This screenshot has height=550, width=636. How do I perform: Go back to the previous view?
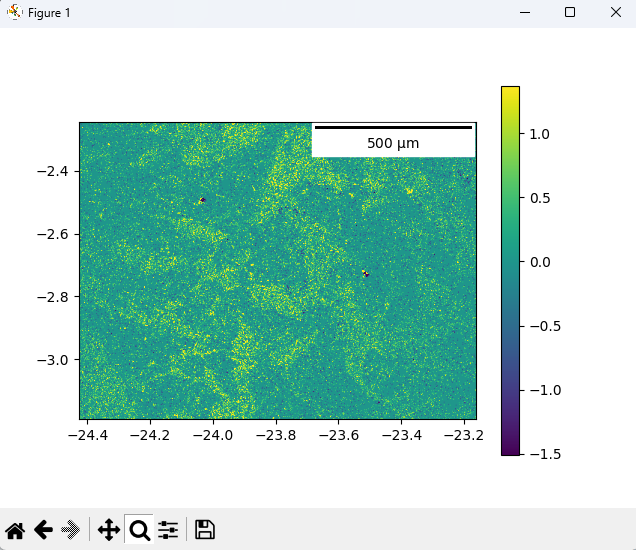(x=43, y=530)
